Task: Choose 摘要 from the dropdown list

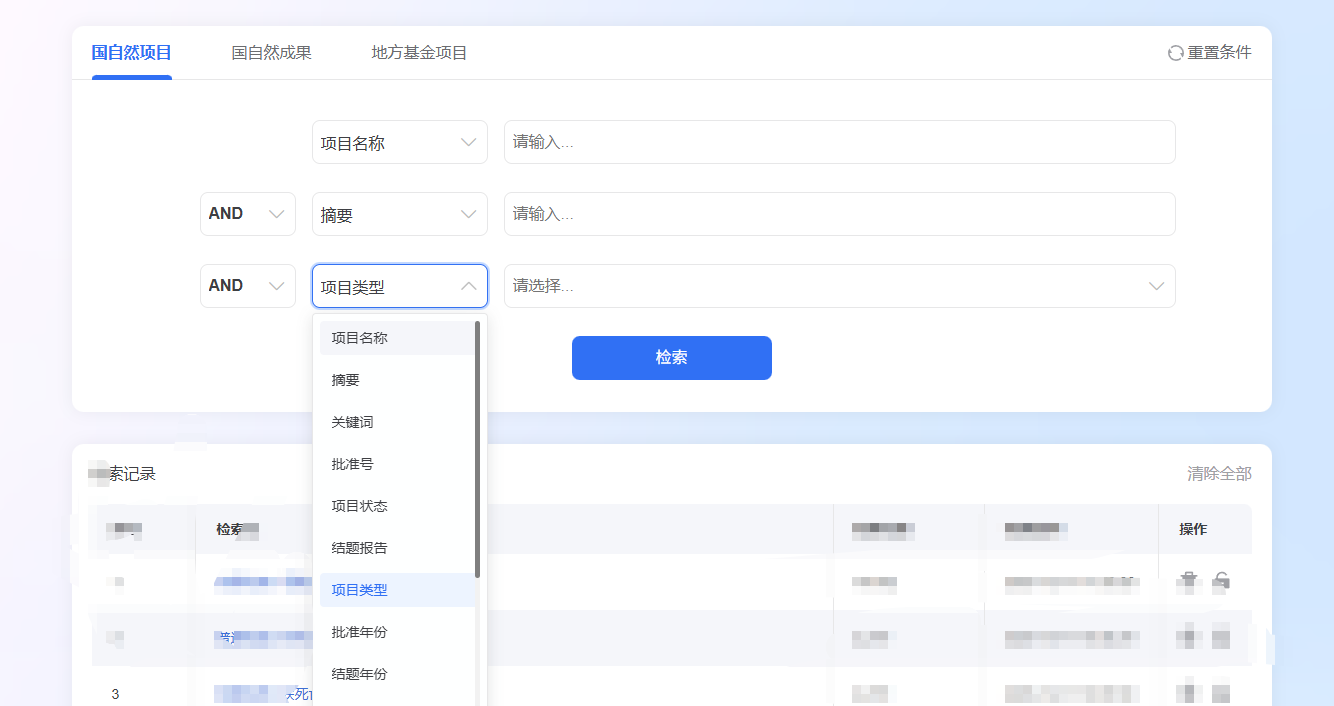Action: pyautogui.click(x=397, y=380)
